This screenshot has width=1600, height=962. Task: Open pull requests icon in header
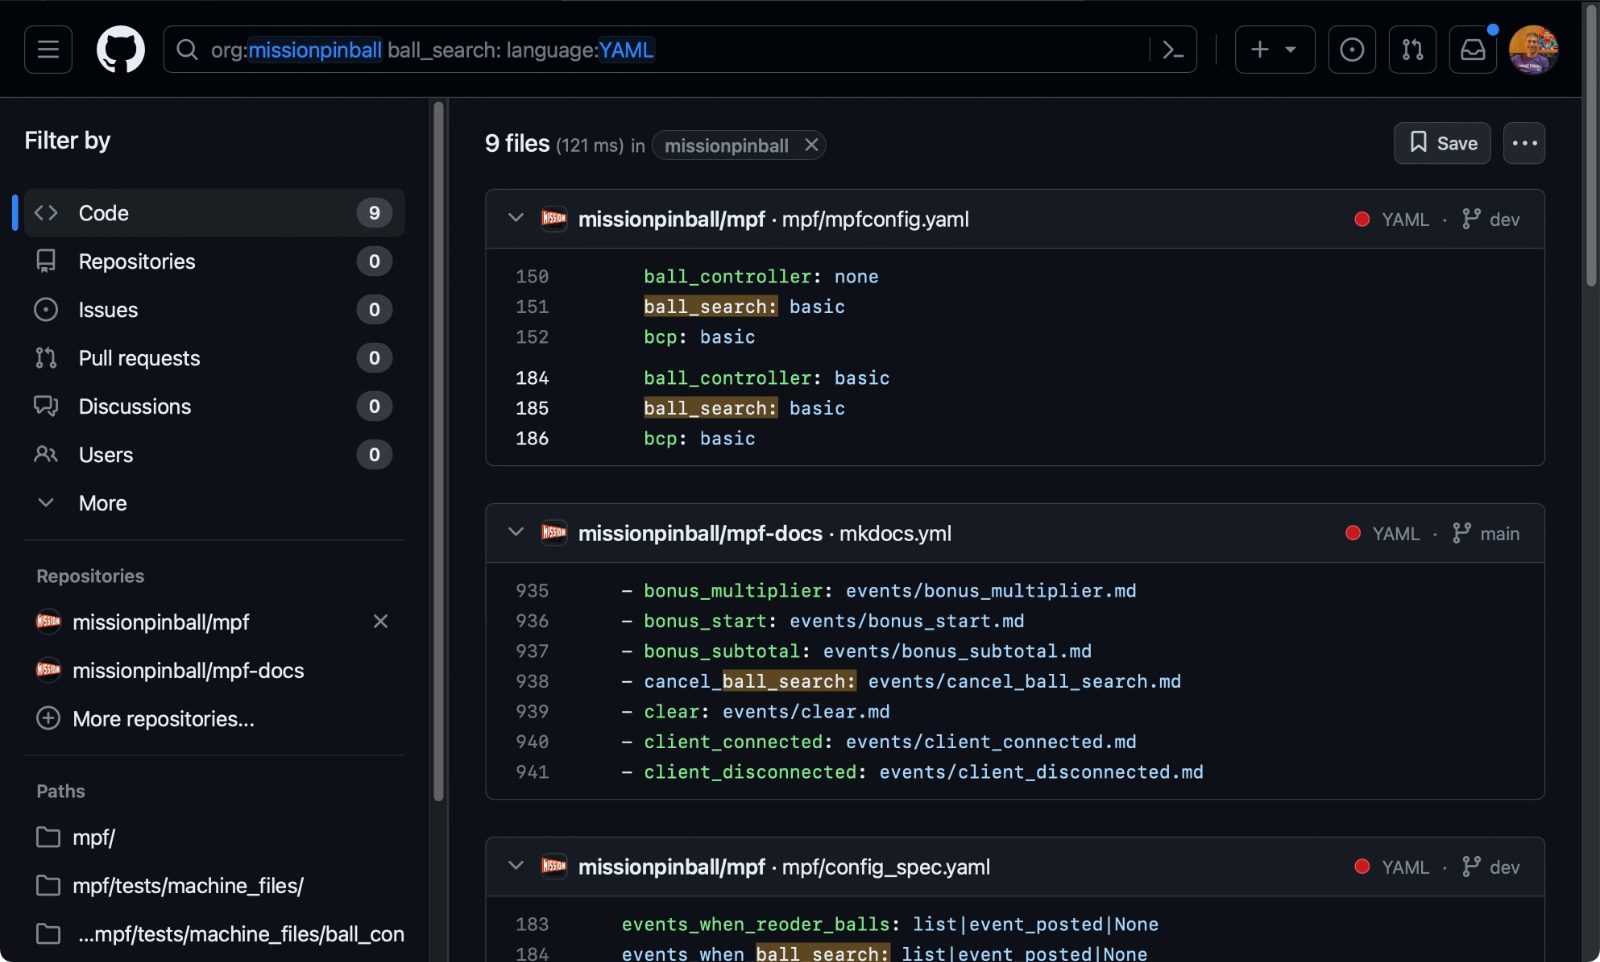pyautogui.click(x=1412, y=50)
